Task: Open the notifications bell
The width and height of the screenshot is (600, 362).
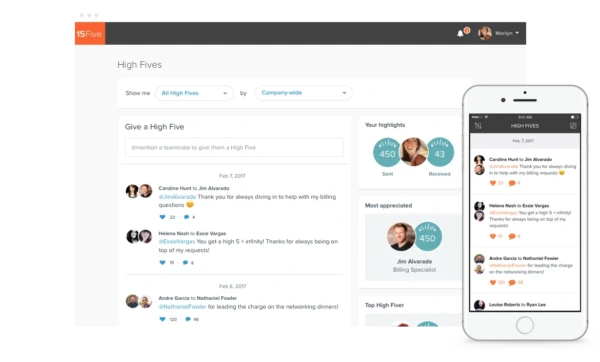Action: coord(460,34)
